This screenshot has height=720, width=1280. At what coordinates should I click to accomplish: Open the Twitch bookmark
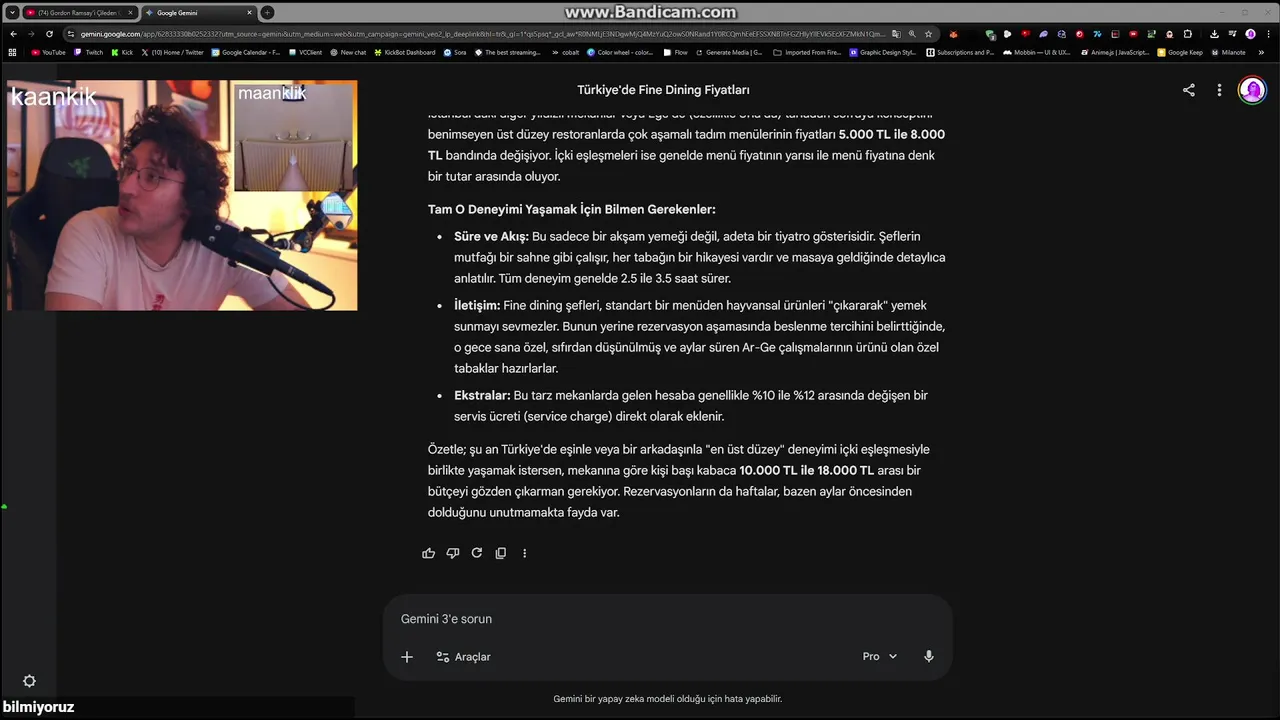(x=88, y=52)
